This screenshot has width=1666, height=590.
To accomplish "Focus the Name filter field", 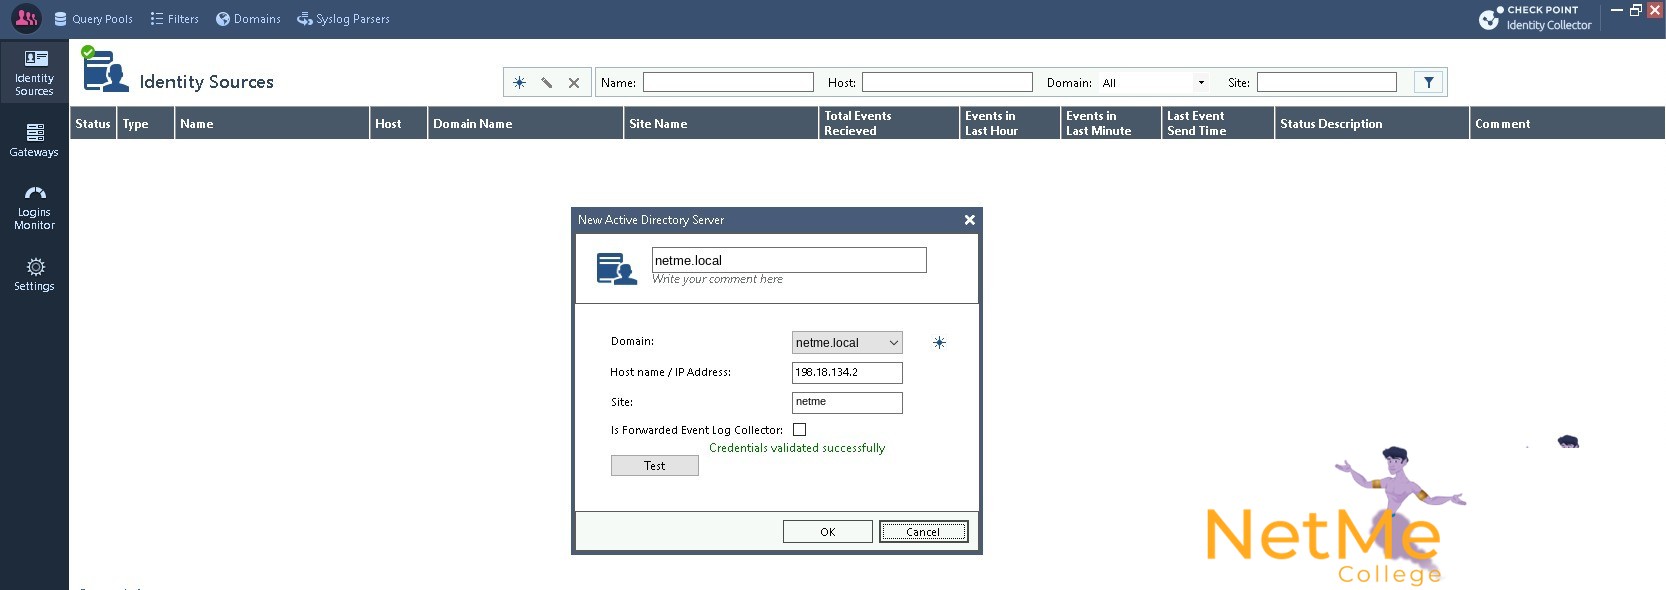I will click(728, 82).
